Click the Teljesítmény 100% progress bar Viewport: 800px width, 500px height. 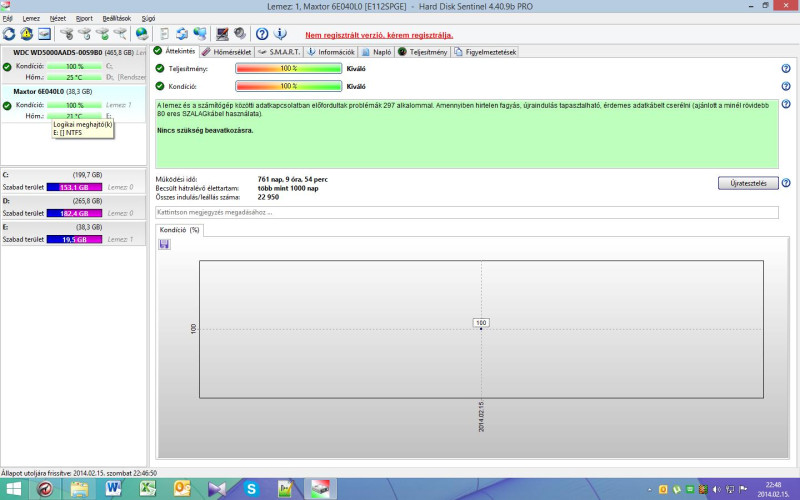(x=289, y=68)
